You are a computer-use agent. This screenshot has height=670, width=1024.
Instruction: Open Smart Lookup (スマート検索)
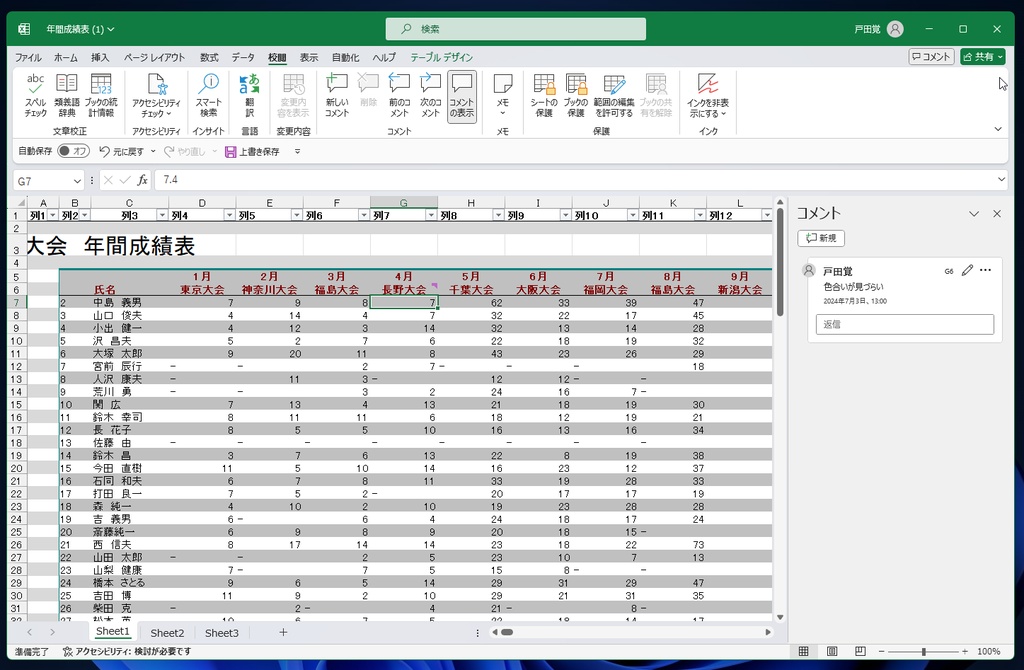(x=208, y=95)
